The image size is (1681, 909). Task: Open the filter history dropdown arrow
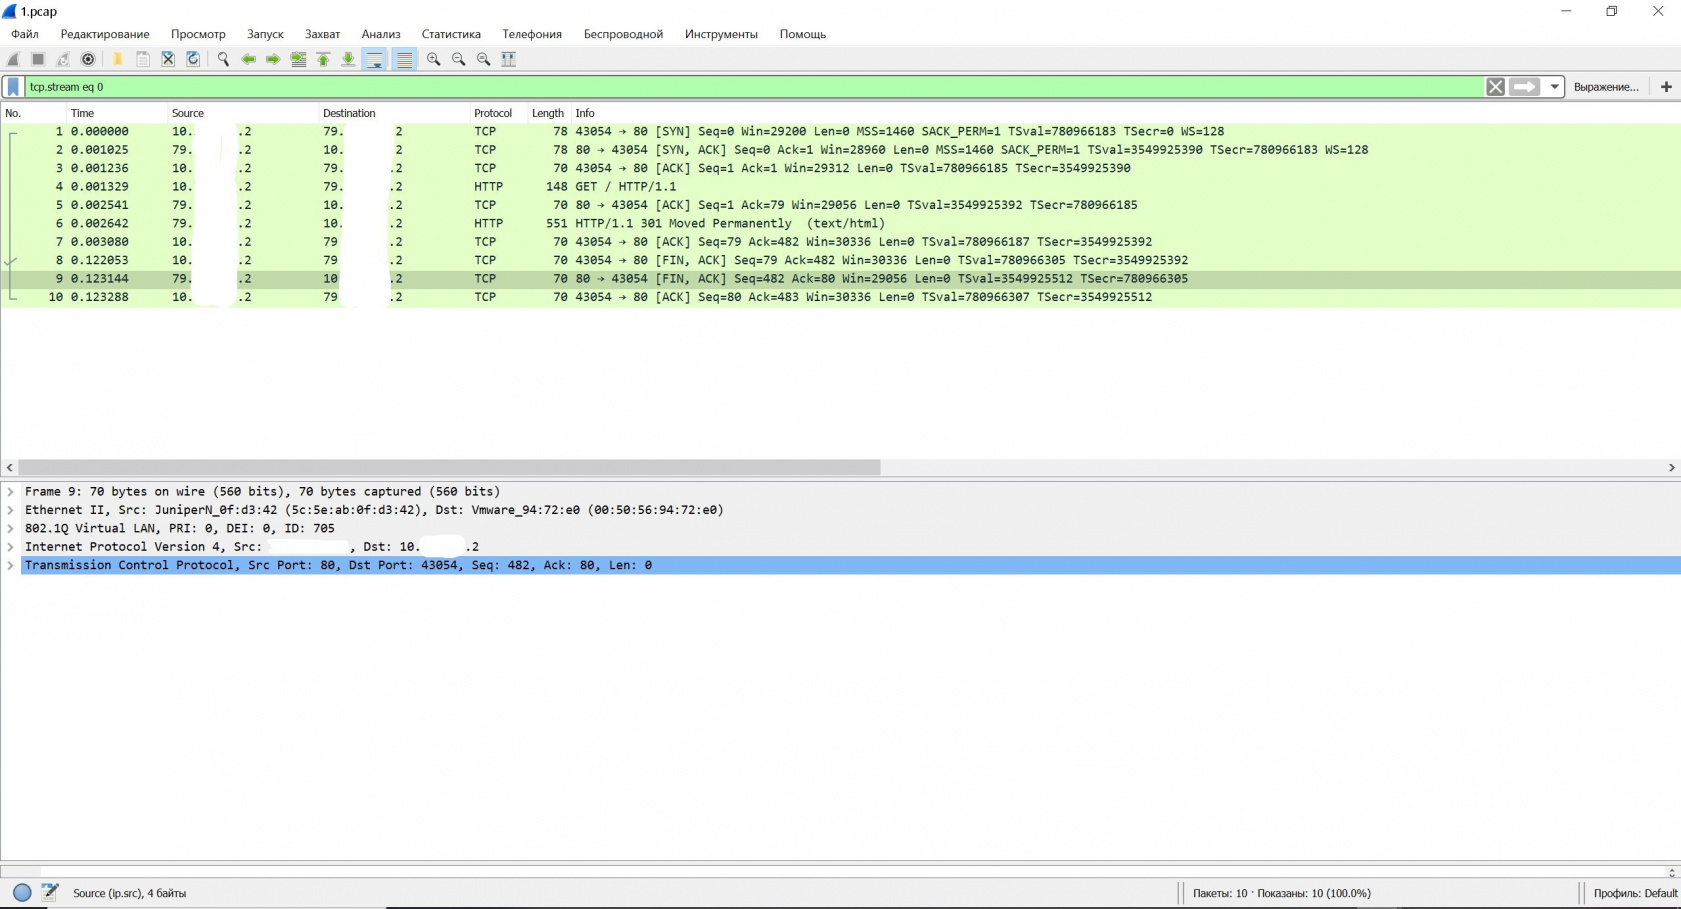coord(1556,87)
